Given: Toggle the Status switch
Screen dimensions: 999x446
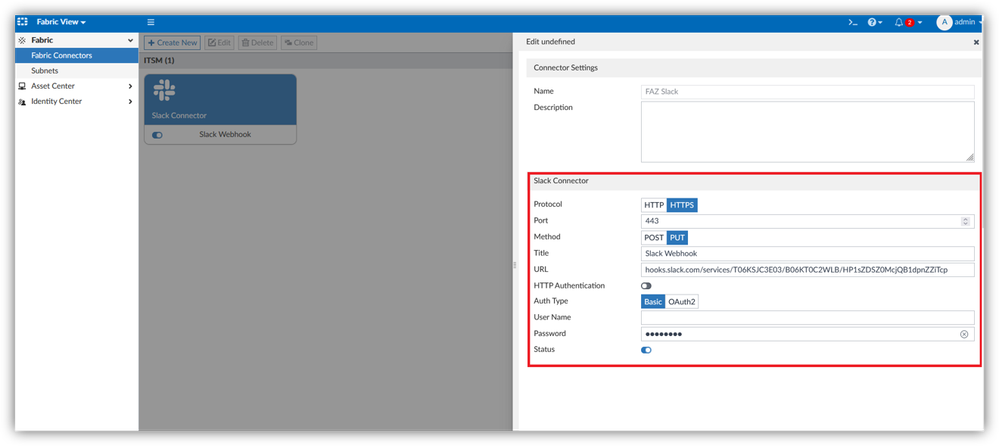Looking at the screenshot, I should (646, 350).
